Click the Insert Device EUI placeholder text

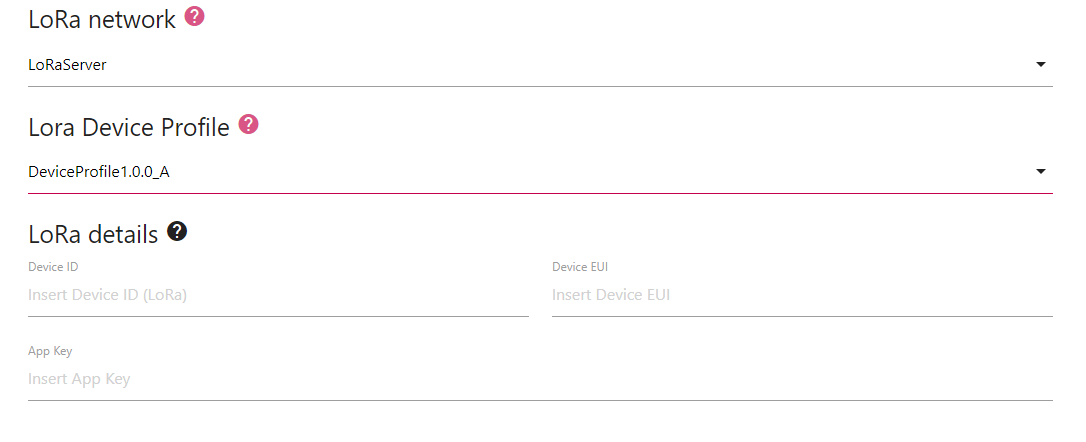pos(611,296)
